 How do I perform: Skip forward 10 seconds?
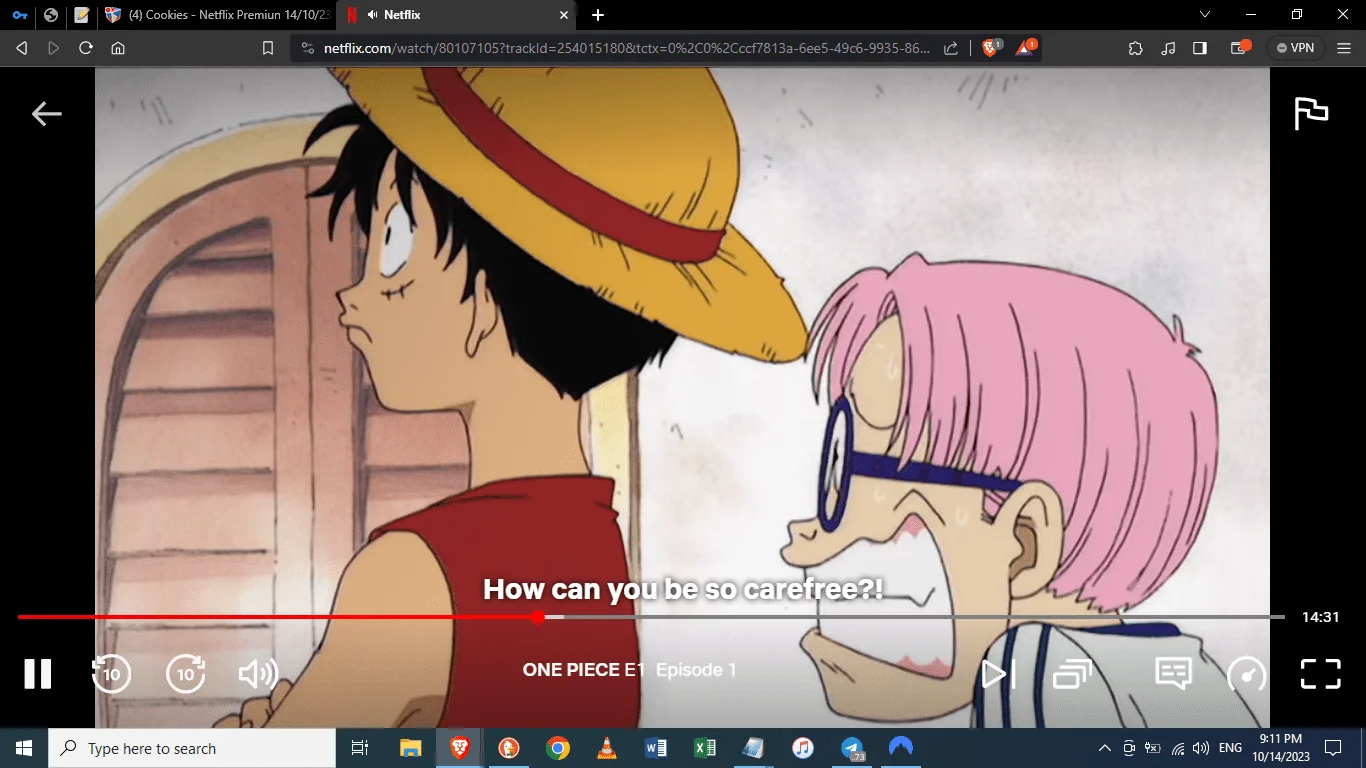pyautogui.click(x=185, y=673)
